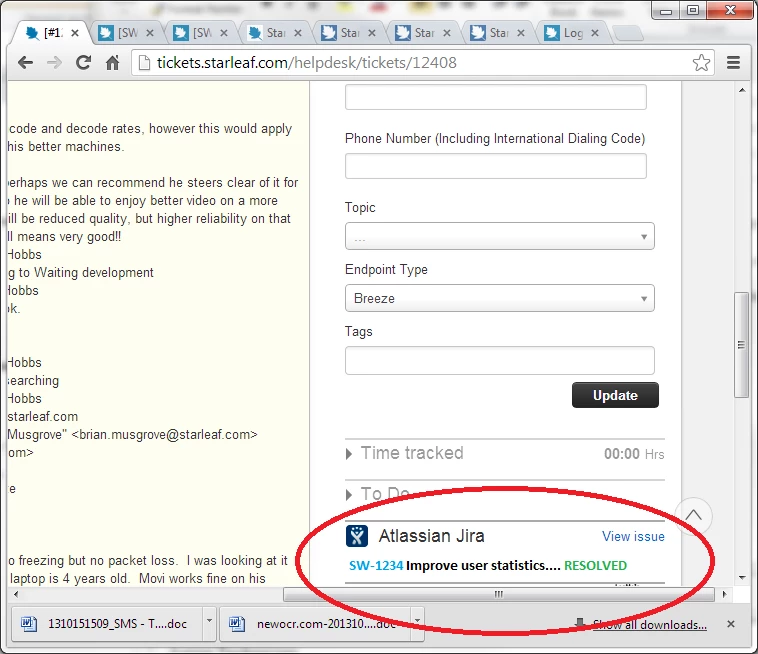Click the brian.musgrove@starleaf.com email text
This screenshot has height=654, width=758.
click(x=164, y=434)
